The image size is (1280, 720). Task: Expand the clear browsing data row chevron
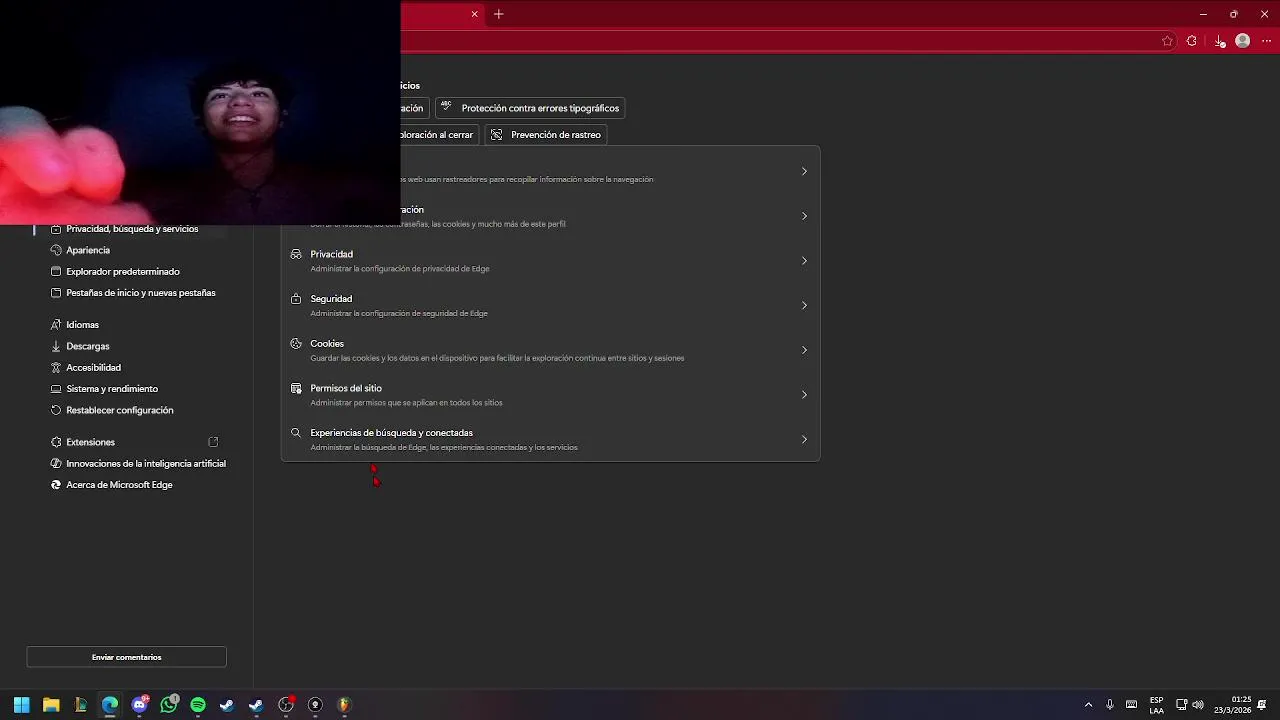804,216
